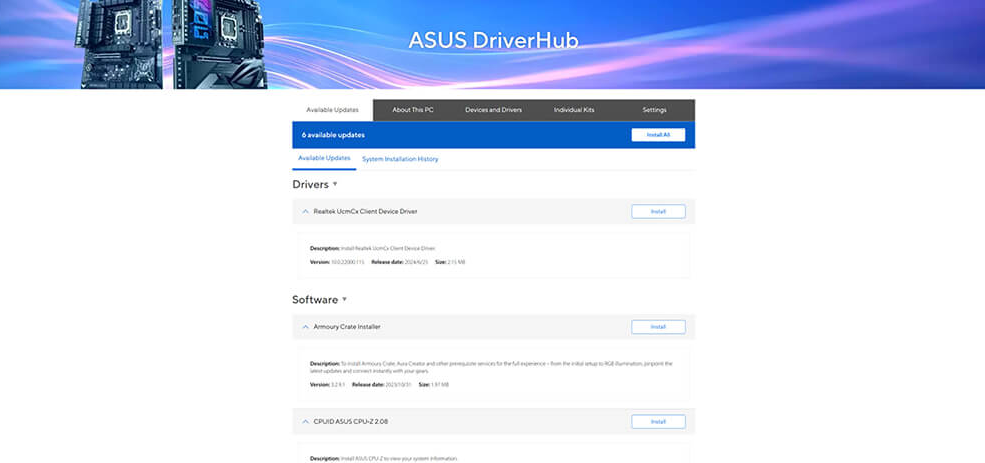
Task: Click the Realtek UcmCx Client Device Driver title
Action: click(365, 212)
